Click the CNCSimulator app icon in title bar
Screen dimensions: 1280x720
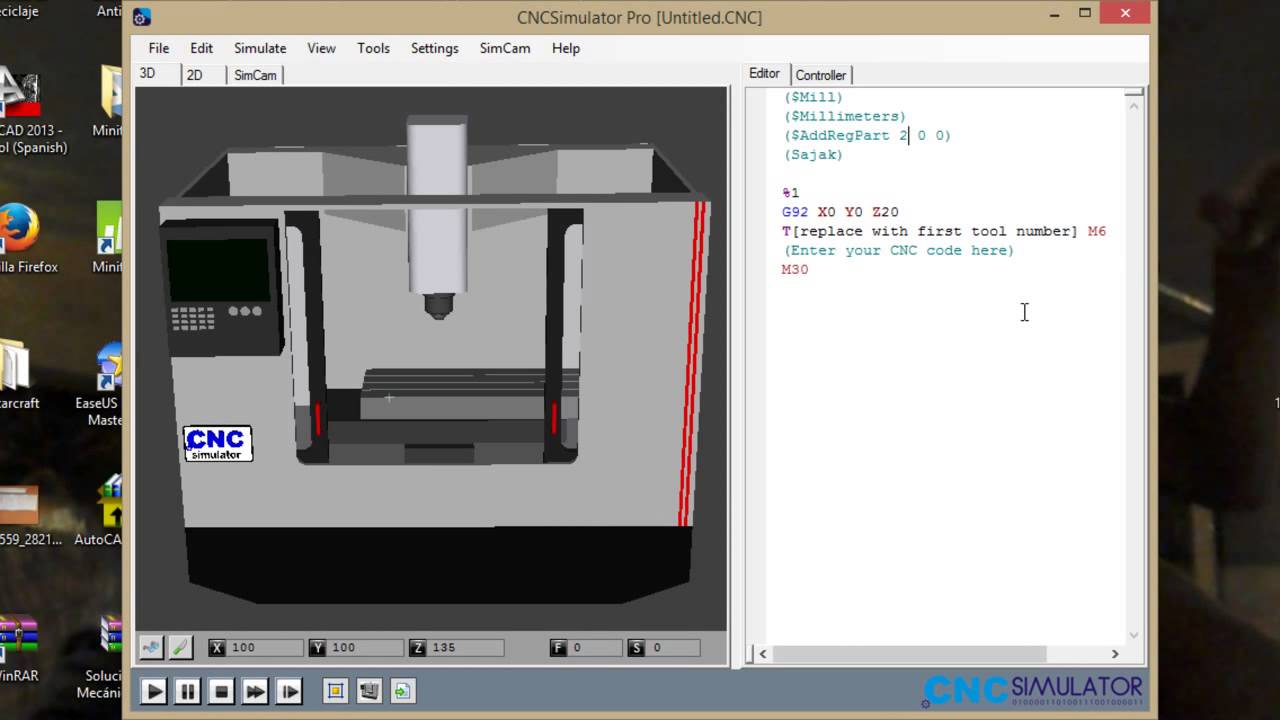(142, 17)
